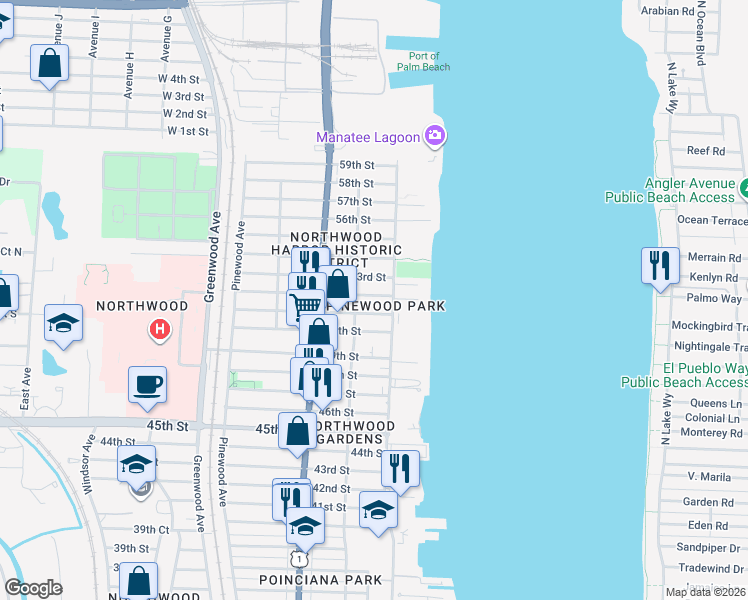Viewport: 748px width, 600px height.
Task: Click the 39th Ct street label
Action: [x=151, y=529]
